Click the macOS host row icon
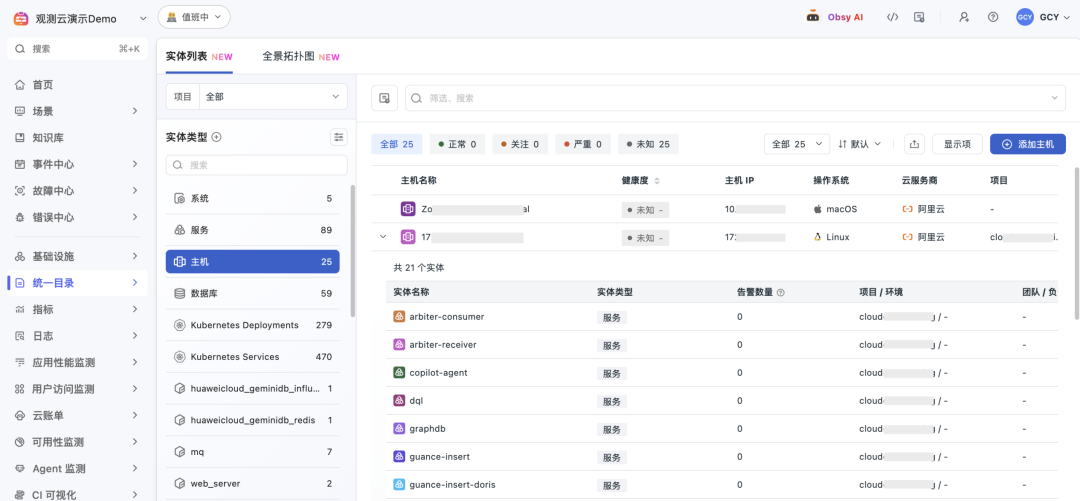 point(408,208)
